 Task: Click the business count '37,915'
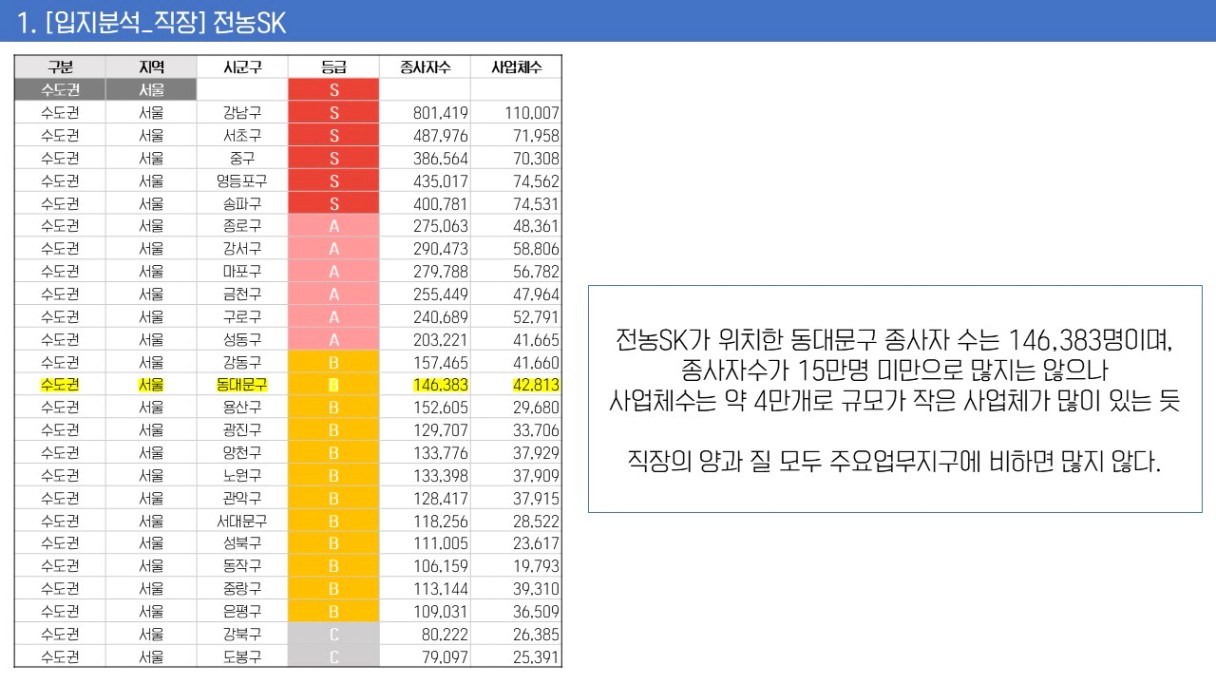(536, 497)
